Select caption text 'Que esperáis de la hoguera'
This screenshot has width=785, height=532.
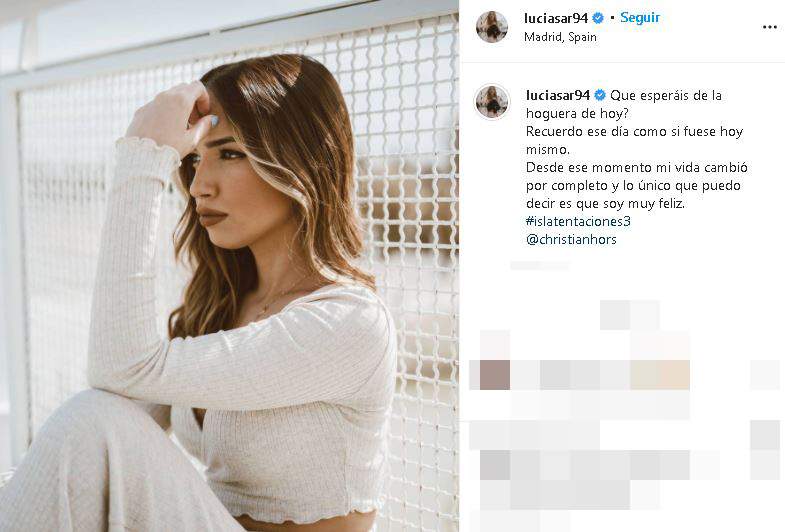[x=624, y=104]
